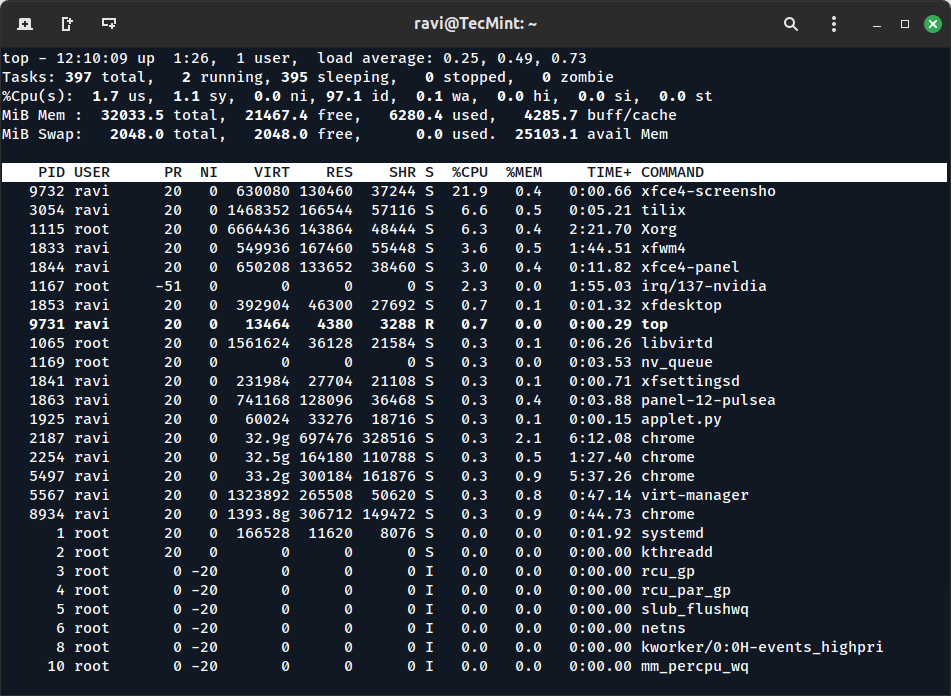Click the tilix command name
The image size is (951, 696).
coord(664,210)
